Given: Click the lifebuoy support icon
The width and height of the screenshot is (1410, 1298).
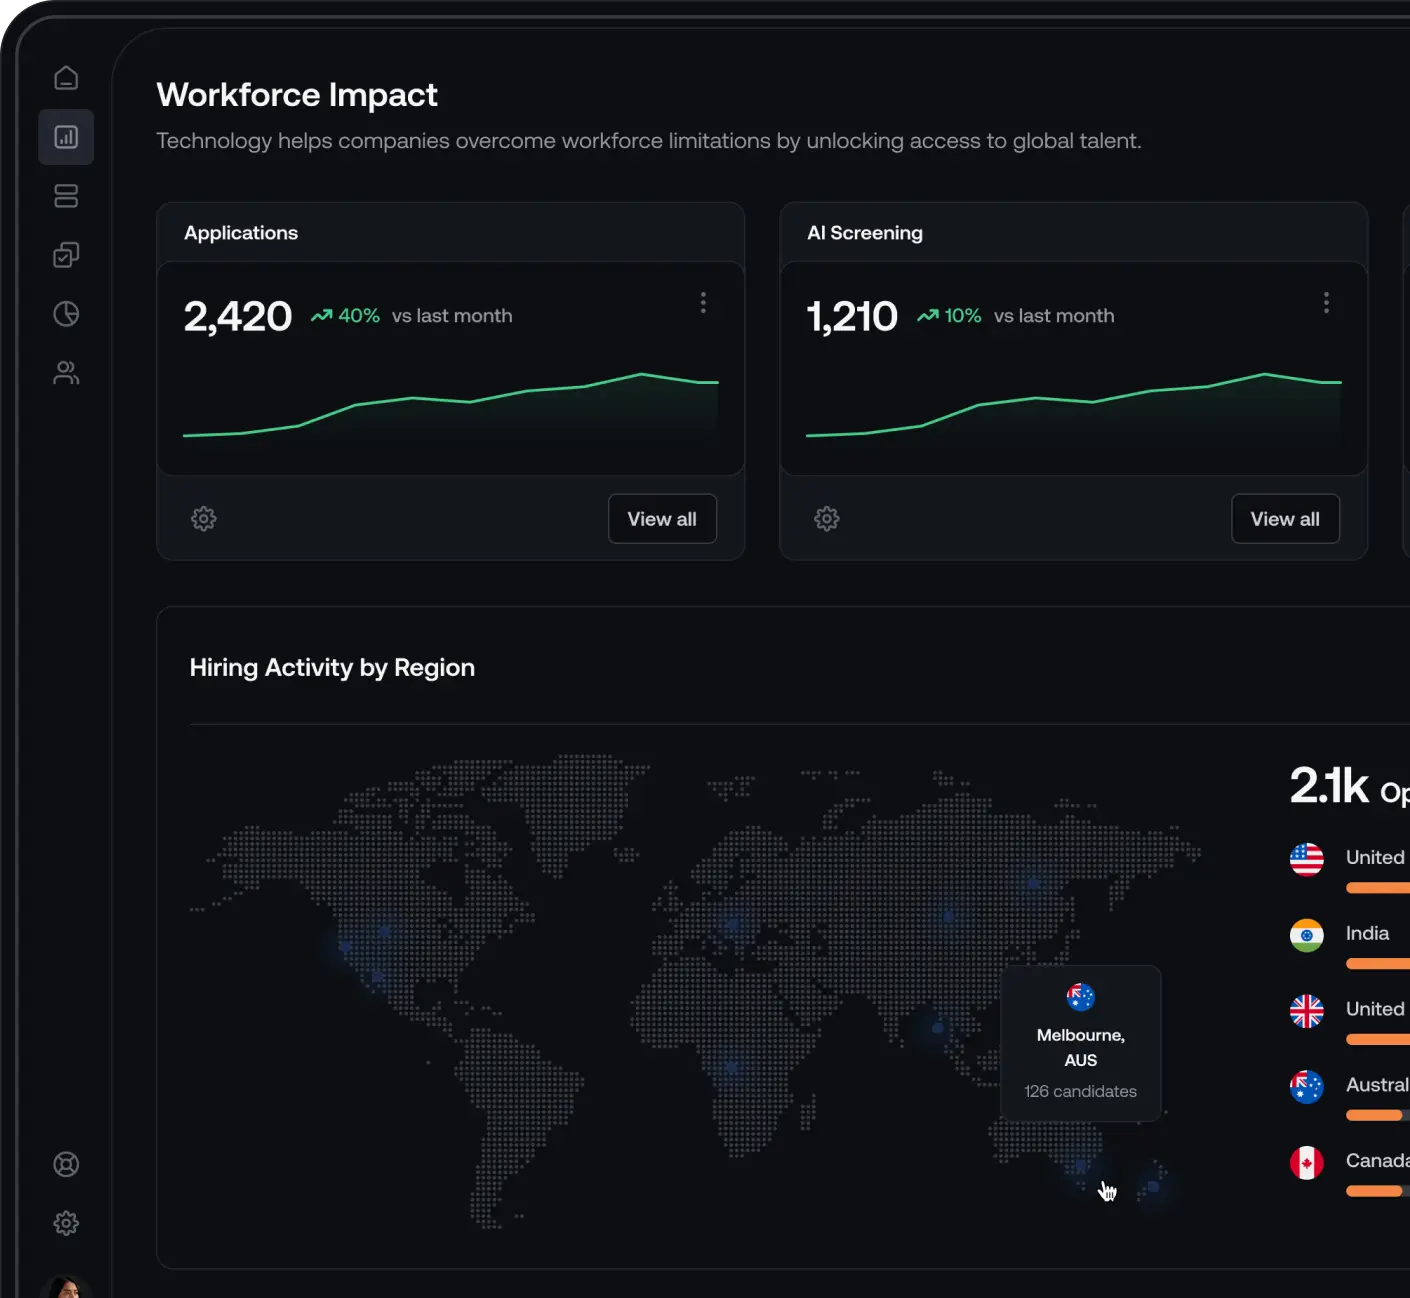Looking at the screenshot, I should 66,1164.
